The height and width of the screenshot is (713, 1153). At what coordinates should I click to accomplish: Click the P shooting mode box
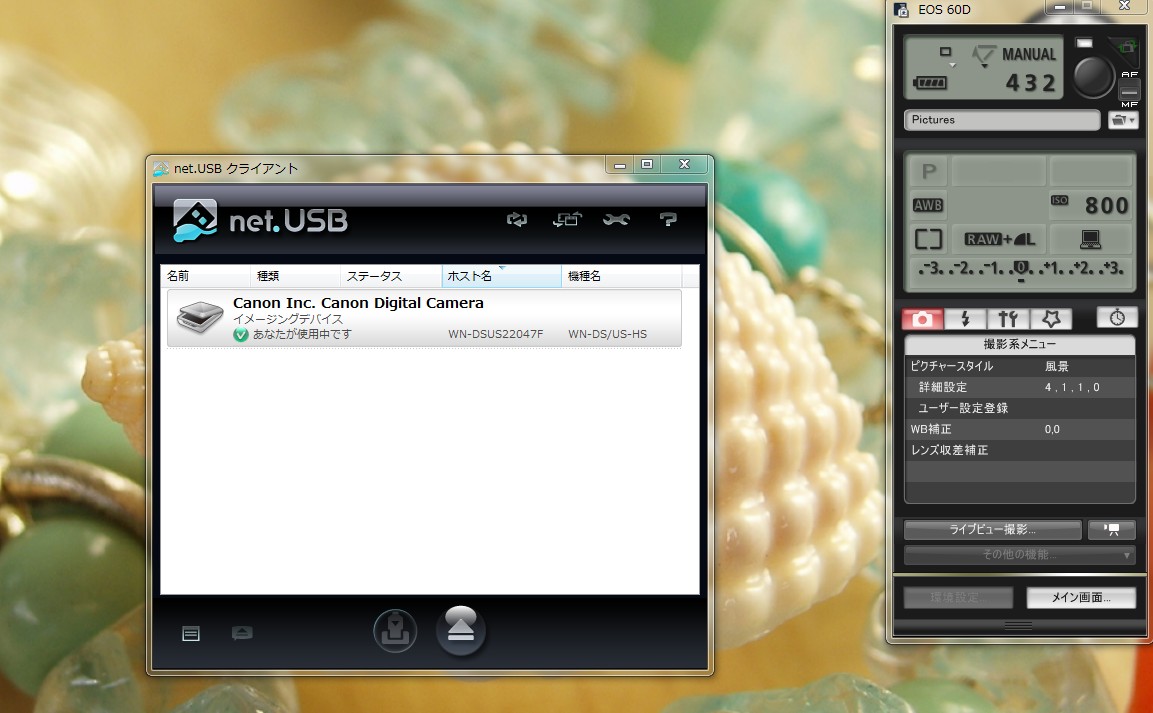[929, 171]
